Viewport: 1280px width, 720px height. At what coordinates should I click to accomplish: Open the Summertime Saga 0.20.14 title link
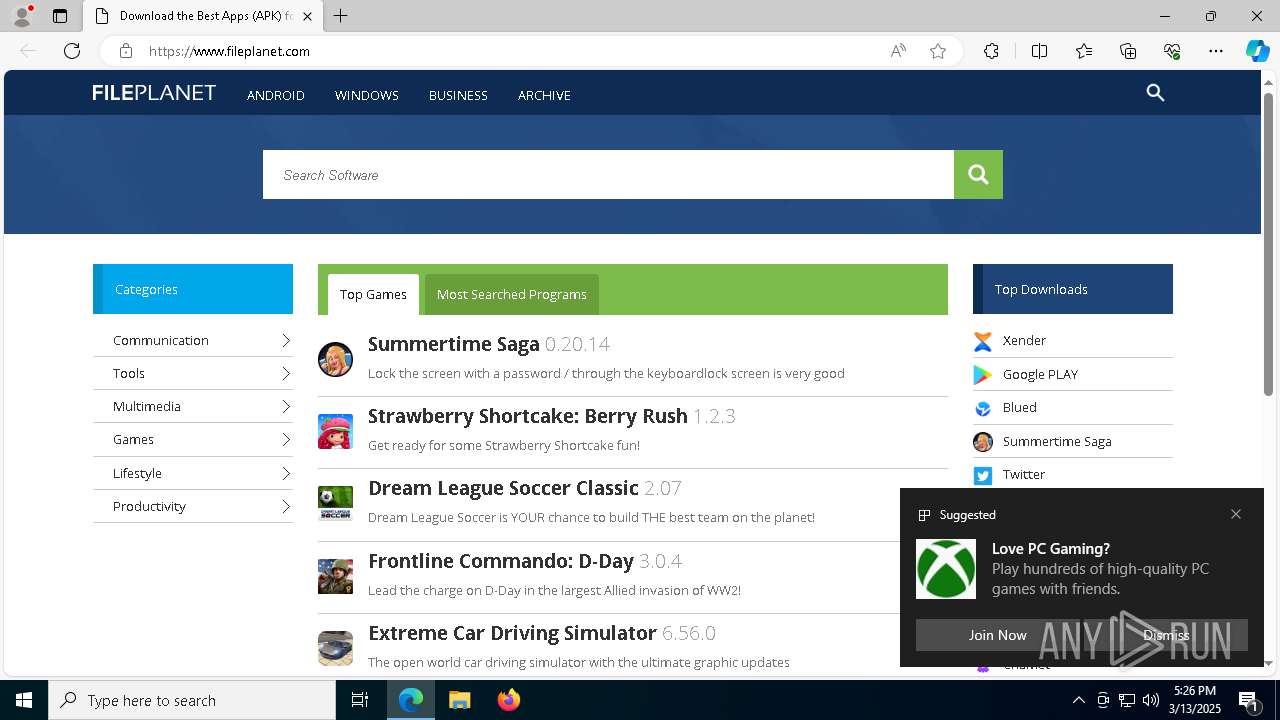tap(489, 344)
